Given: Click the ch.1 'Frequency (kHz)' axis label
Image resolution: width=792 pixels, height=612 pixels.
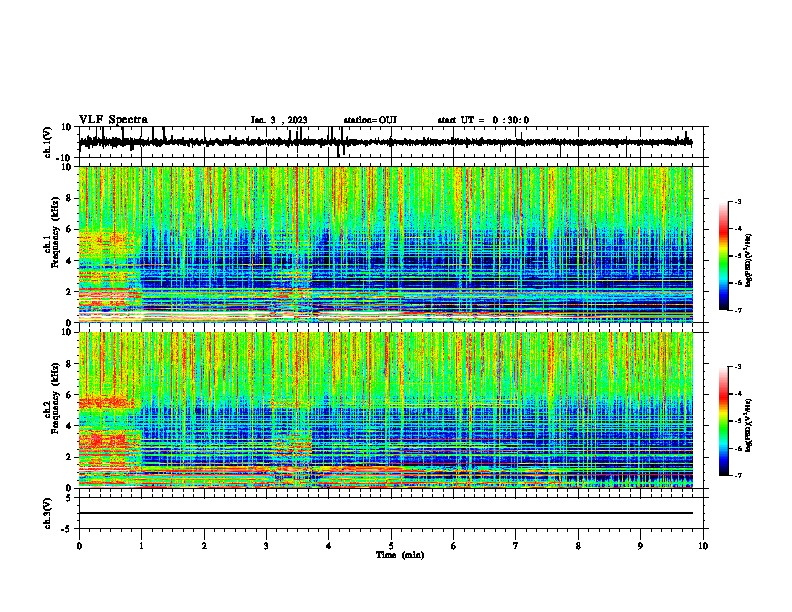Looking at the screenshot, I should click(55, 233).
